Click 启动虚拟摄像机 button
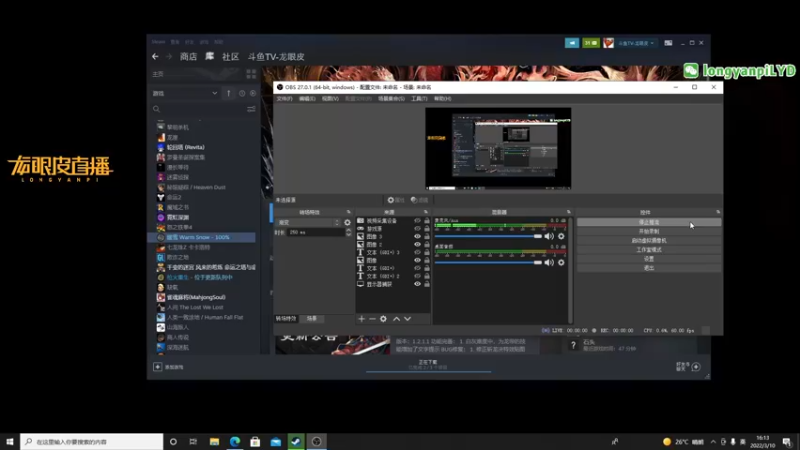This screenshot has height=450, width=800. [649, 241]
